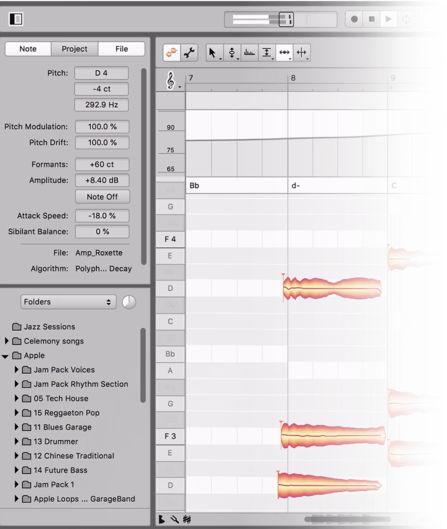Expand the 13 Drummer folder
The width and height of the screenshot is (447, 529).
(16, 441)
